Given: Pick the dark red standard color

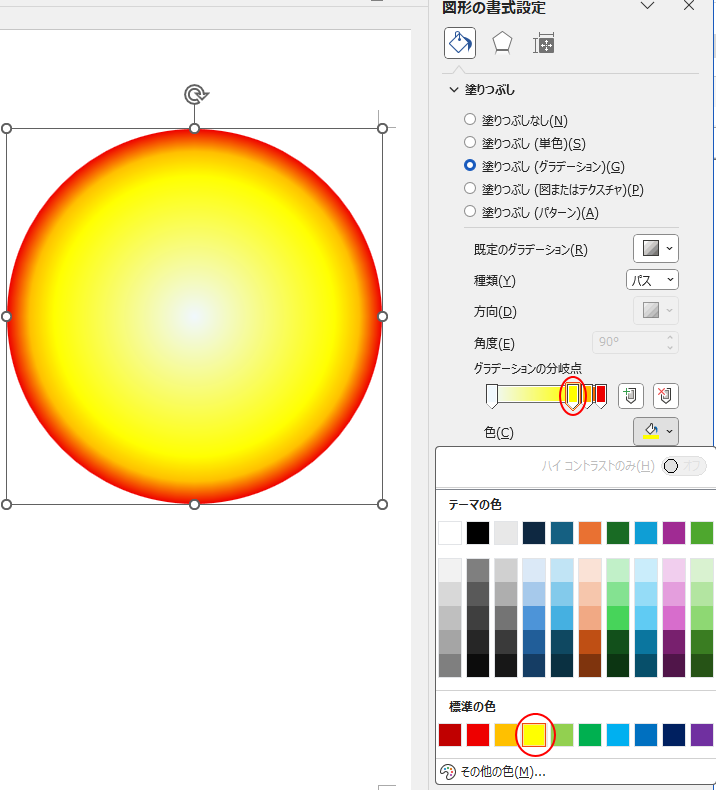Looking at the screenshot, I should pos(450,735).
